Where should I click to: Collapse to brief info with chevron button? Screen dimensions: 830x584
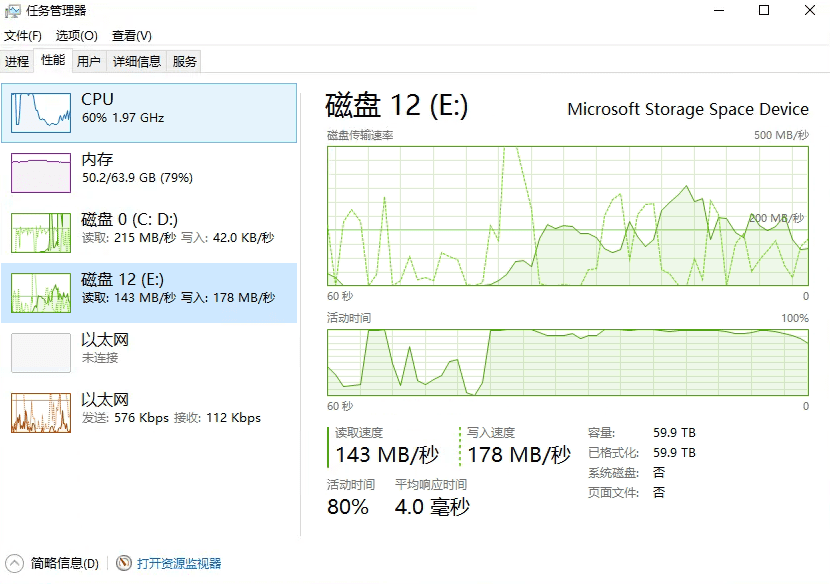click(15, 564)
